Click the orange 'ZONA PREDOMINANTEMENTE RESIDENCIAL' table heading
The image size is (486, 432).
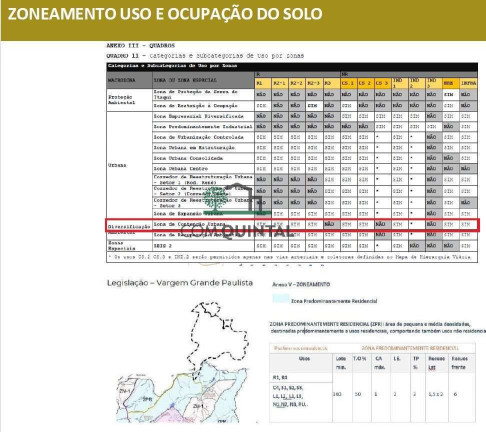pyautogui.click(x=410, y=348)
